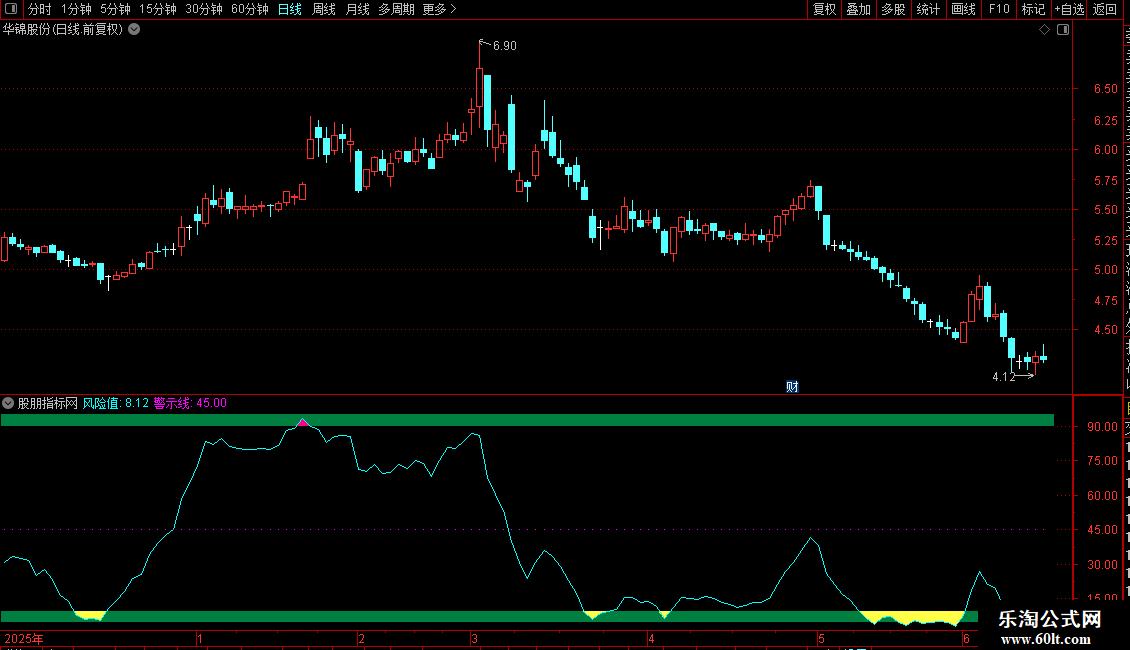Switch to 周线 weekly chart

pyautogui.click(x=324, y=9)
